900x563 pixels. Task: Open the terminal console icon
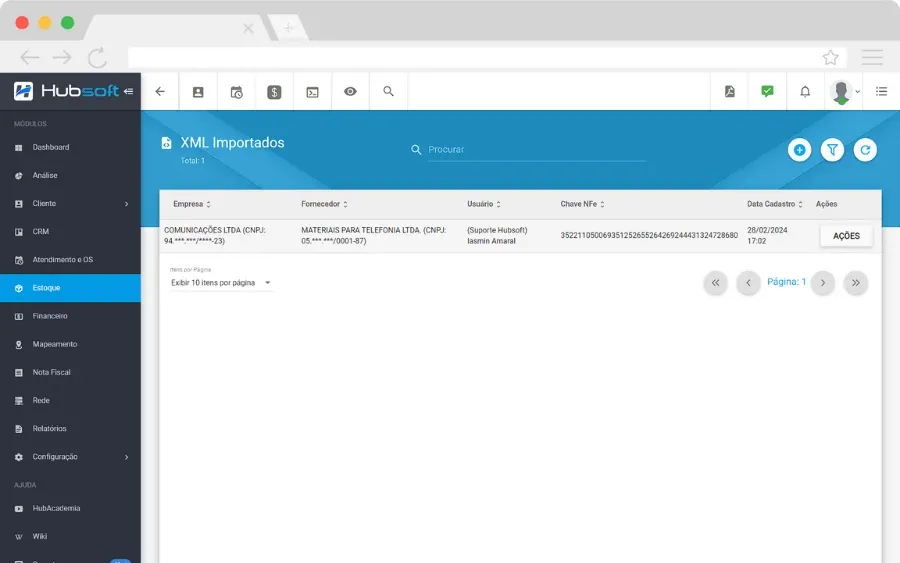pos(312,92)
